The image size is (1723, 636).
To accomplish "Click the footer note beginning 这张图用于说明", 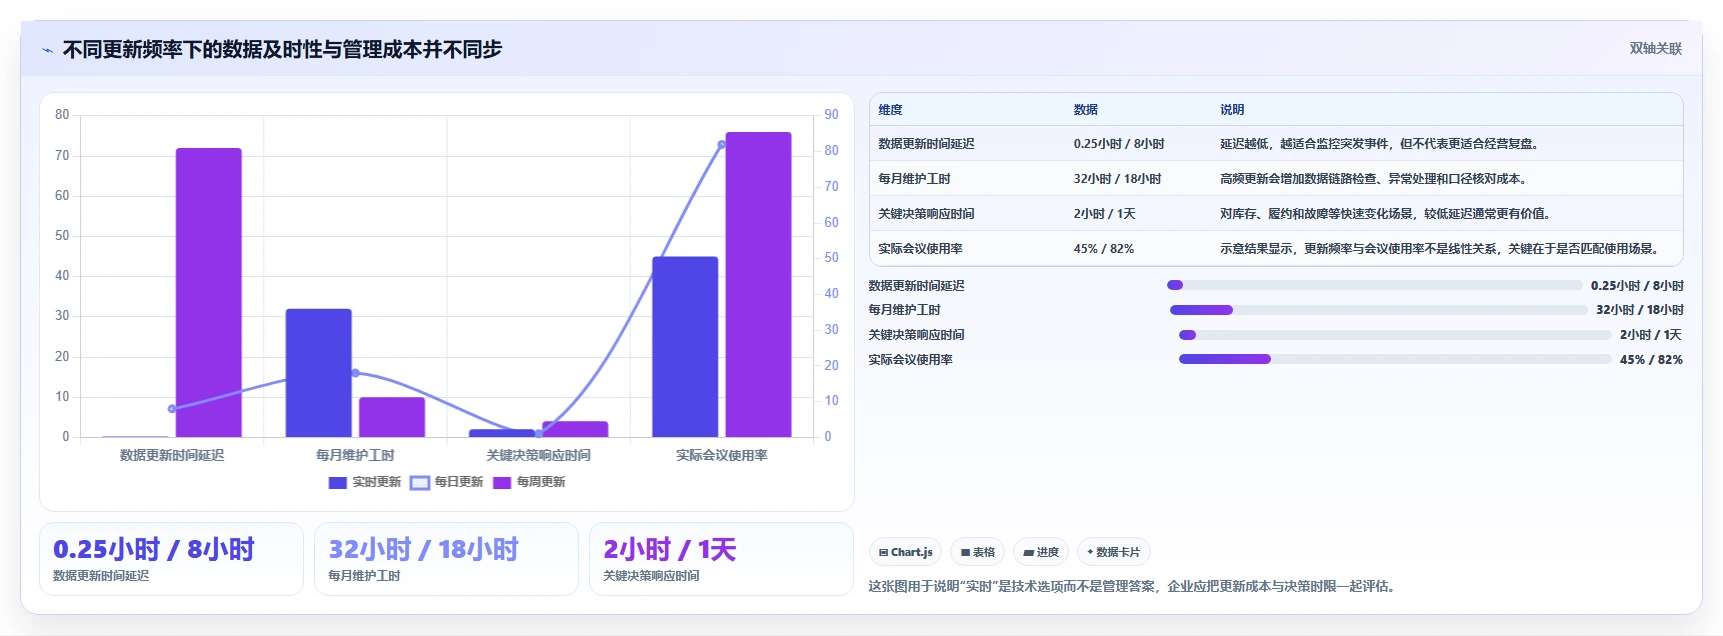I will coord(1131,586).
